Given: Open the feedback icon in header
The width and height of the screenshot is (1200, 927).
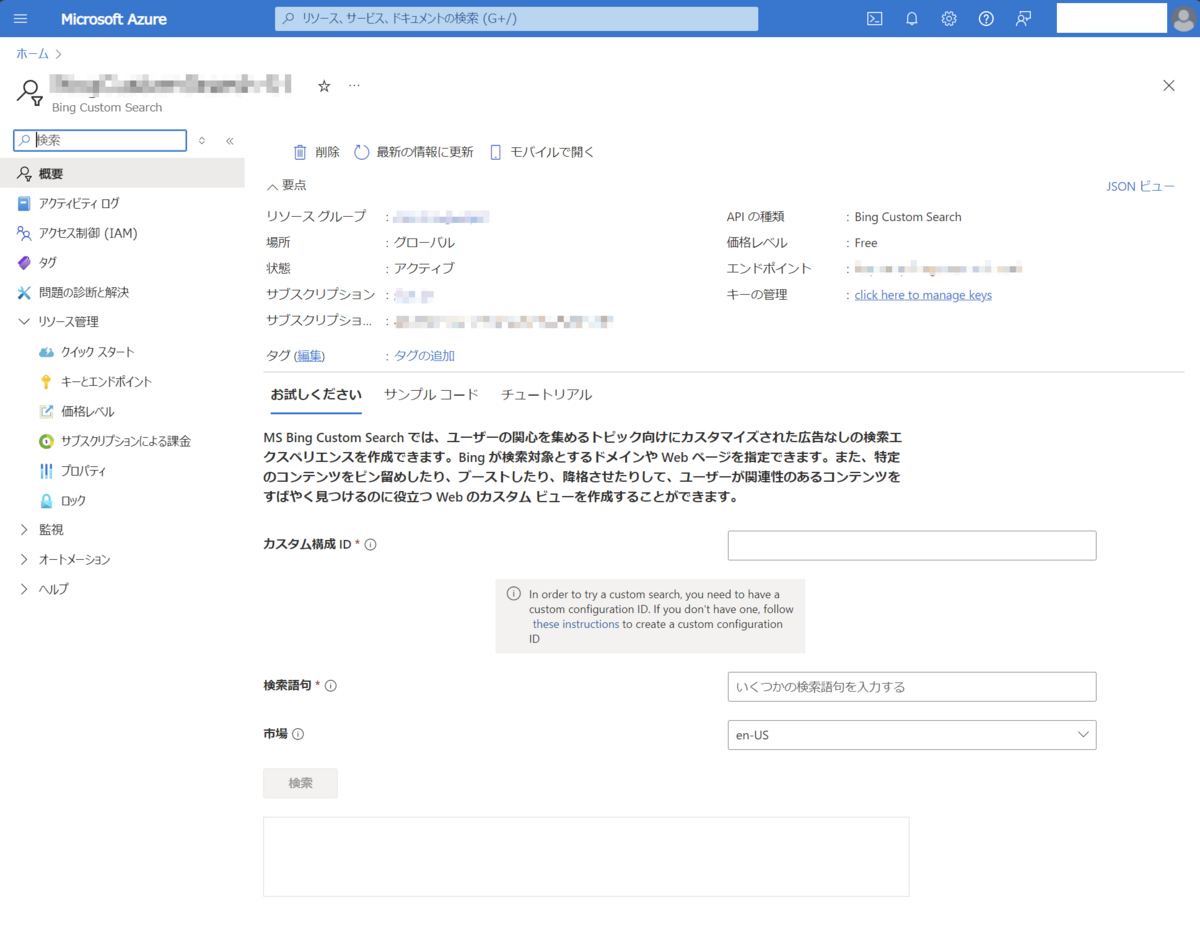Looking at the screenshot, I should 1023,19.
